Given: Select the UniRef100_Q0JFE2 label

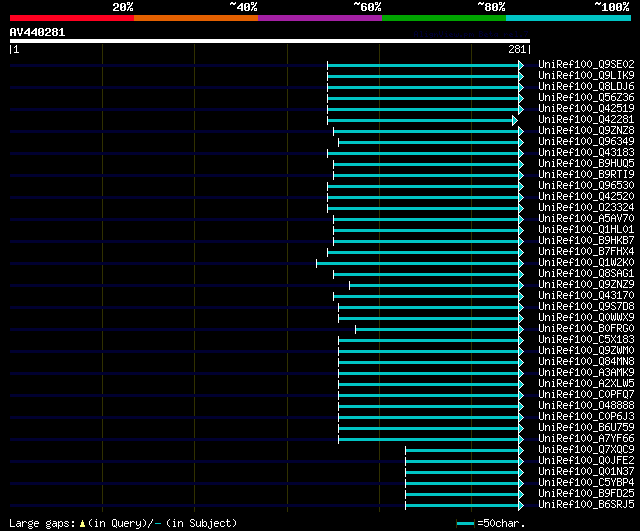Looking at the screenshot, I should pyautogui.click(x=586, y=461).
